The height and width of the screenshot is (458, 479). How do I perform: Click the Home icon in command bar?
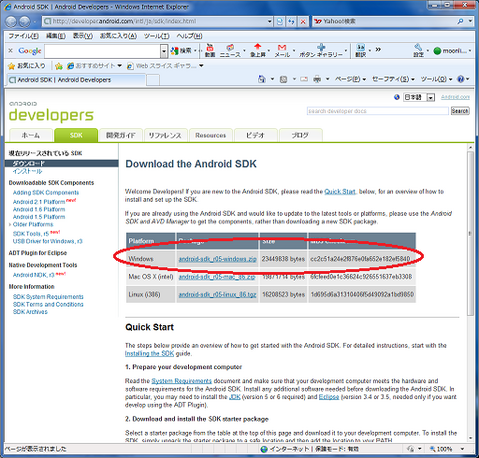[262, 79]
